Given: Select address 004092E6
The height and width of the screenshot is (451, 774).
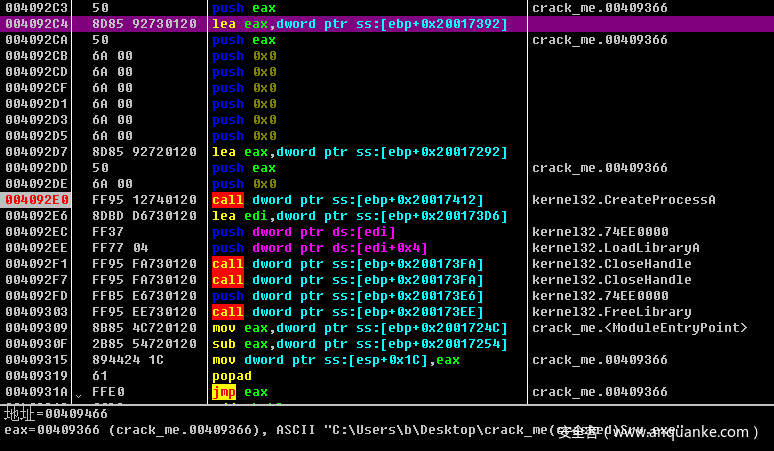Looking at the screenshot, I should tap(36, 216).
